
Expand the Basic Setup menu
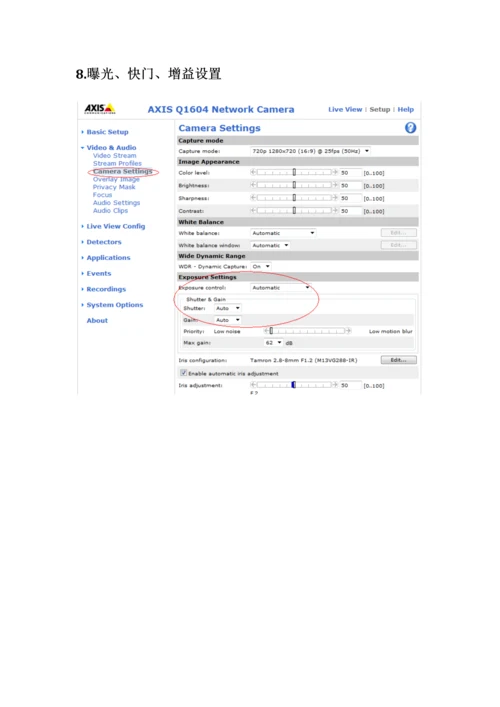click(107, 132)
